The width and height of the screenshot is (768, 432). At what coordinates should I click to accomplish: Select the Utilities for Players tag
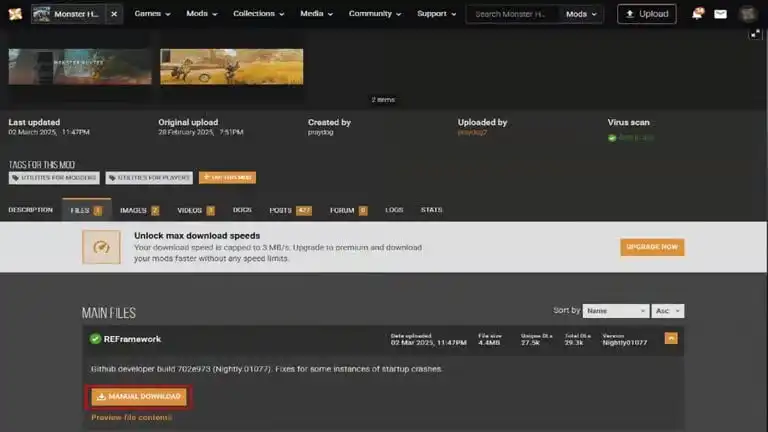tap(149, 178)
